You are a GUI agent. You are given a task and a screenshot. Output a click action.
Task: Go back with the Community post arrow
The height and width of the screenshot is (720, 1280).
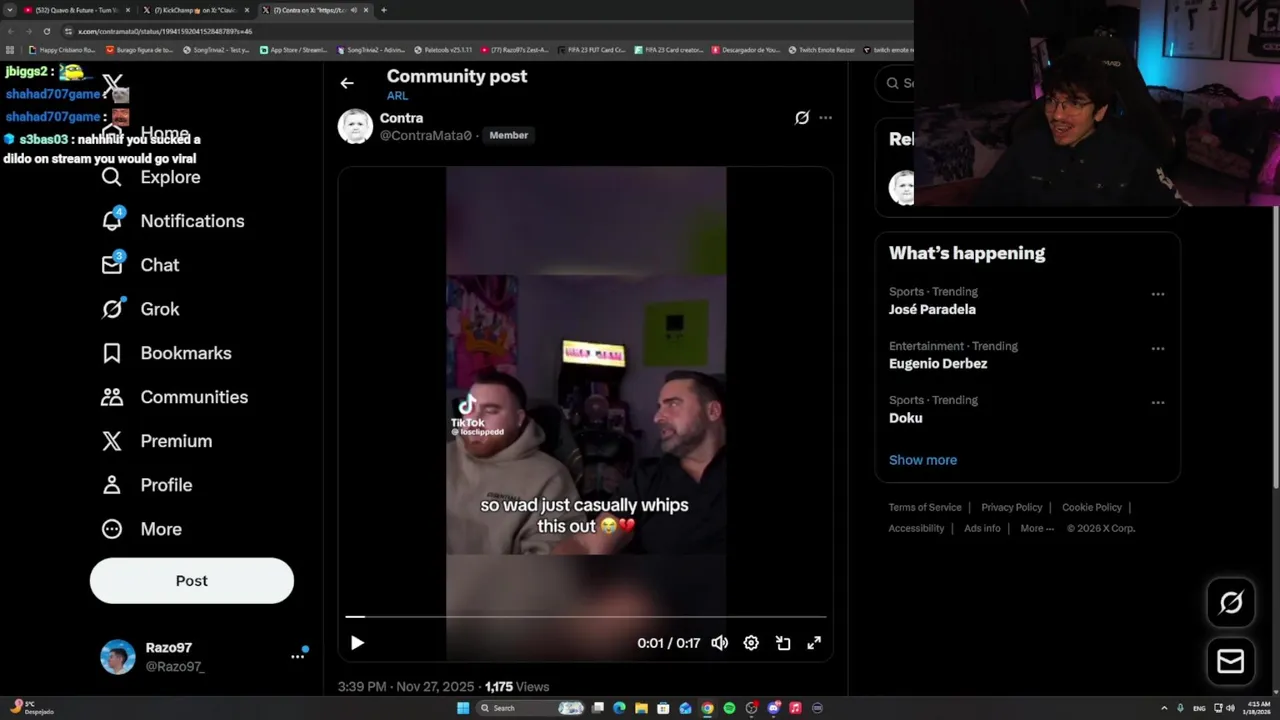click(347, 83)
